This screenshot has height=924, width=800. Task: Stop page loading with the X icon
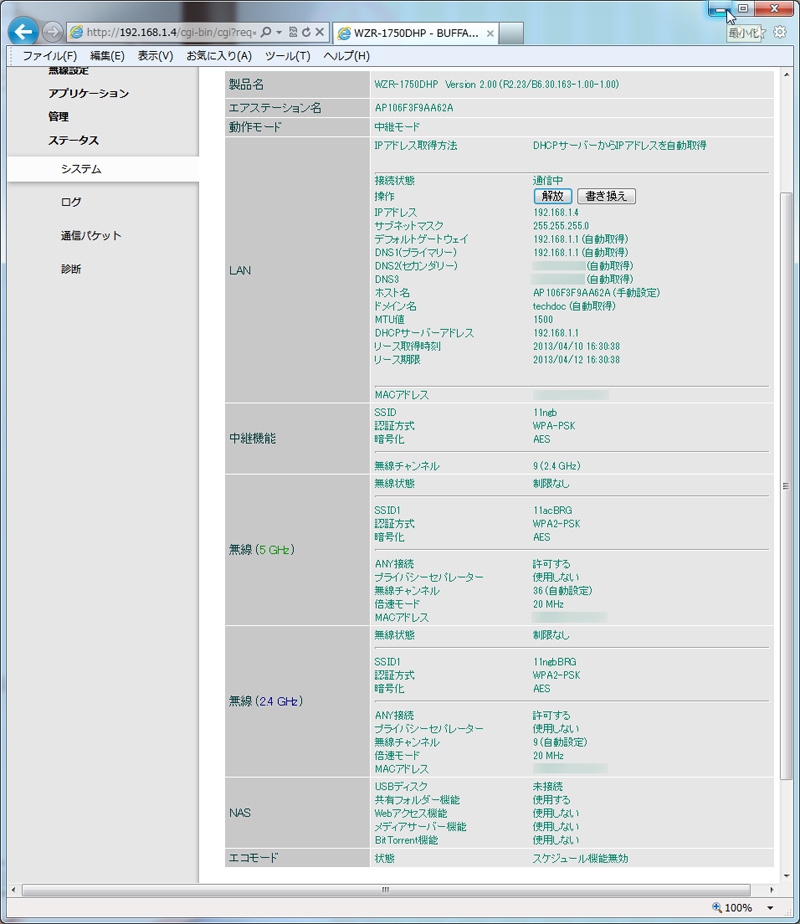pos(319,32)
